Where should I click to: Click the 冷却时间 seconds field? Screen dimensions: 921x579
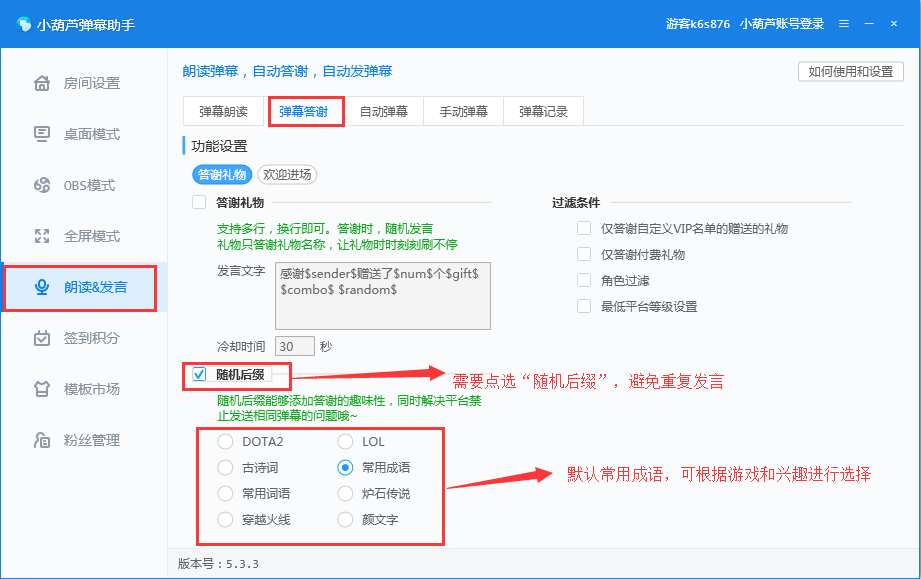[x=295, y=346]
